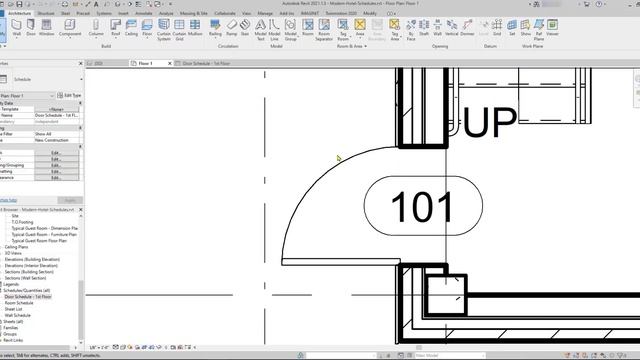This screenshot has height=360, width=640.
Task: Click the Appearance Edit button
Action: tap(56, 178)
